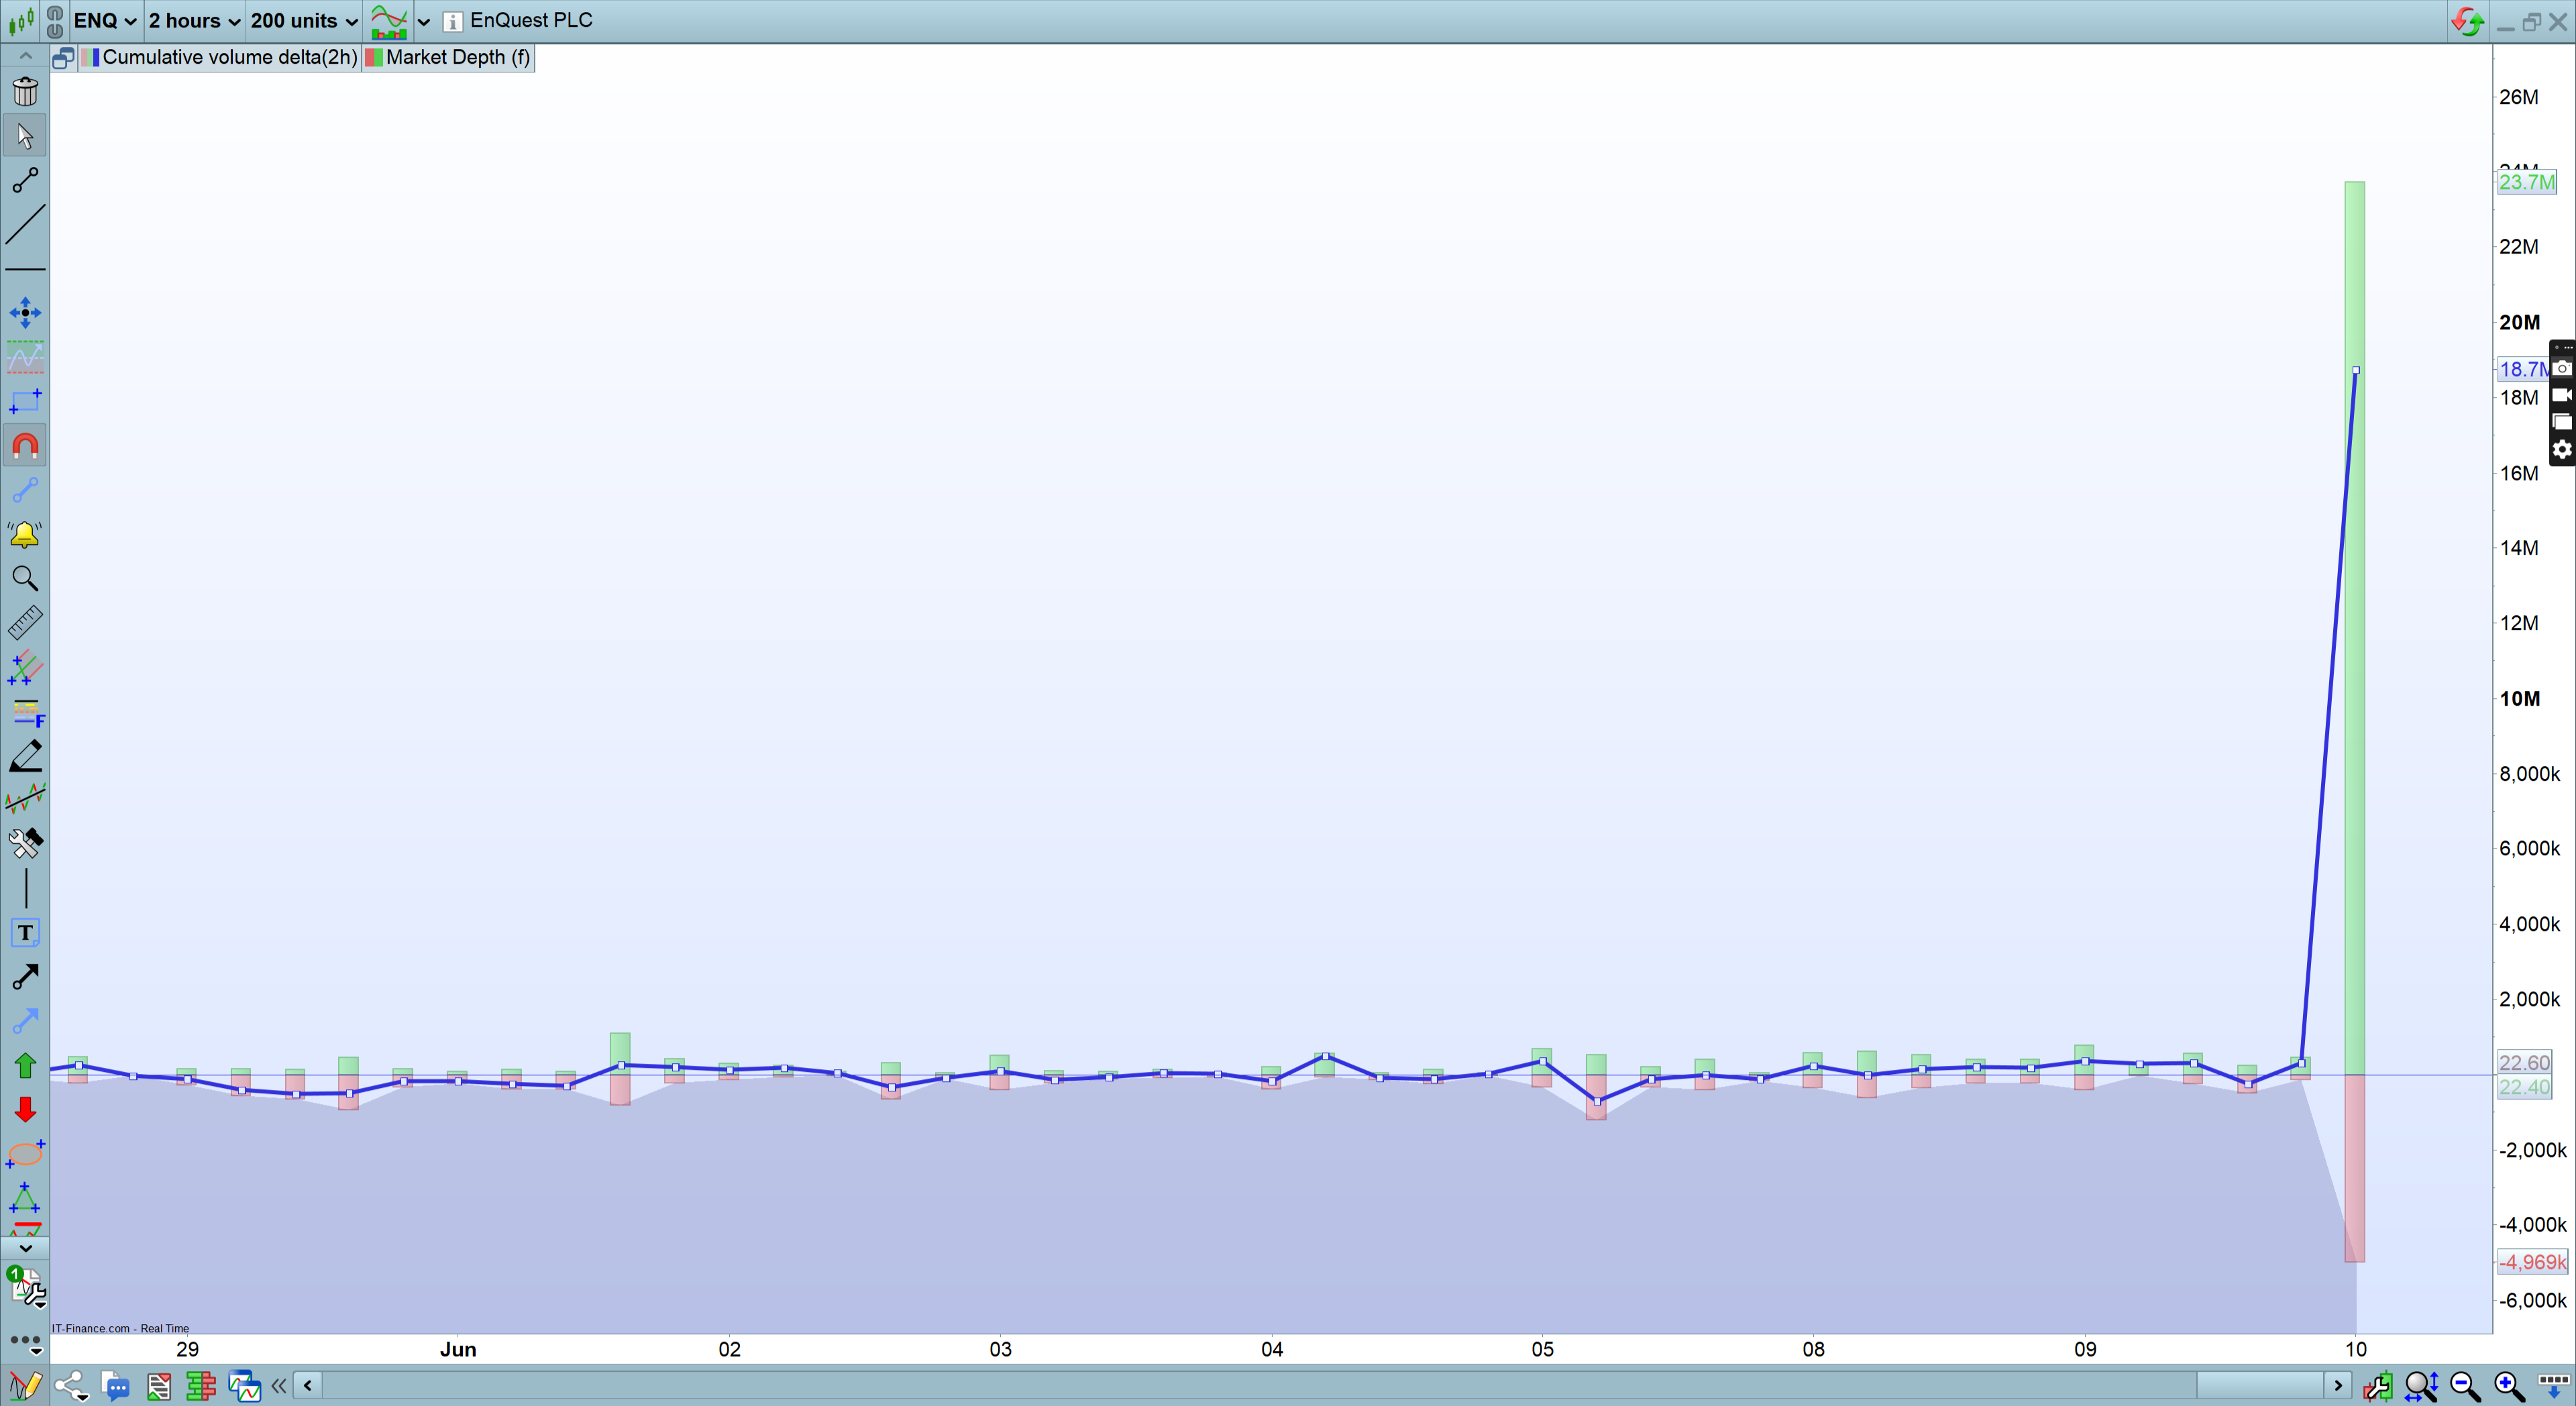Click the indicators chart icon in header
2576x1406 pixels.
click(x=388, y=21)
